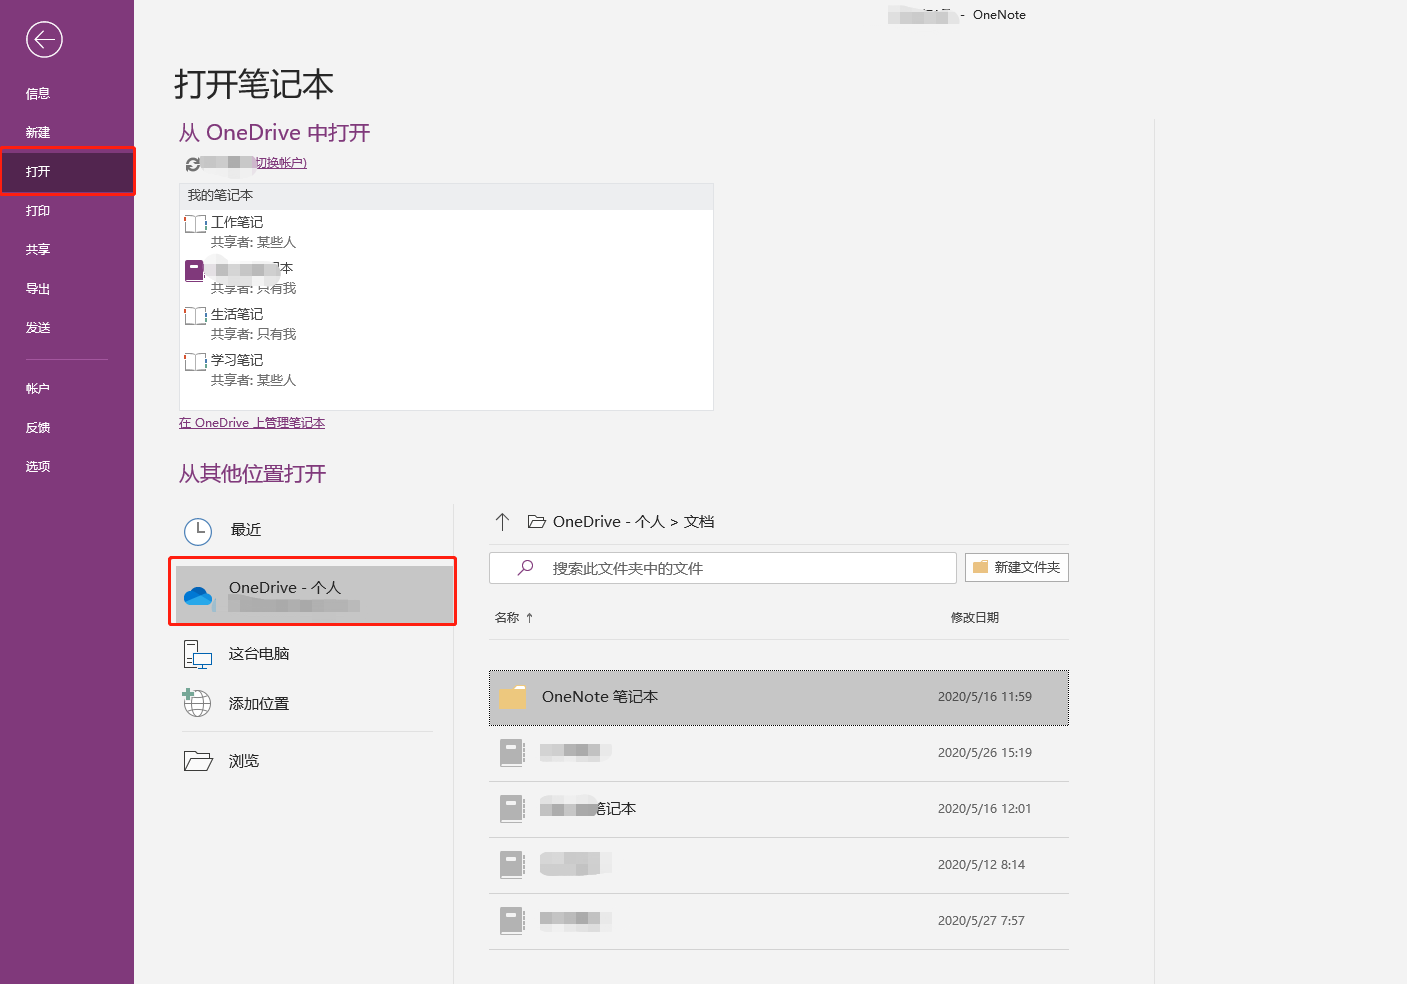The image size is (1407, 984).
Task: Click the purple notebook icon in my notebooks
Action: click(x=195, y=270)
